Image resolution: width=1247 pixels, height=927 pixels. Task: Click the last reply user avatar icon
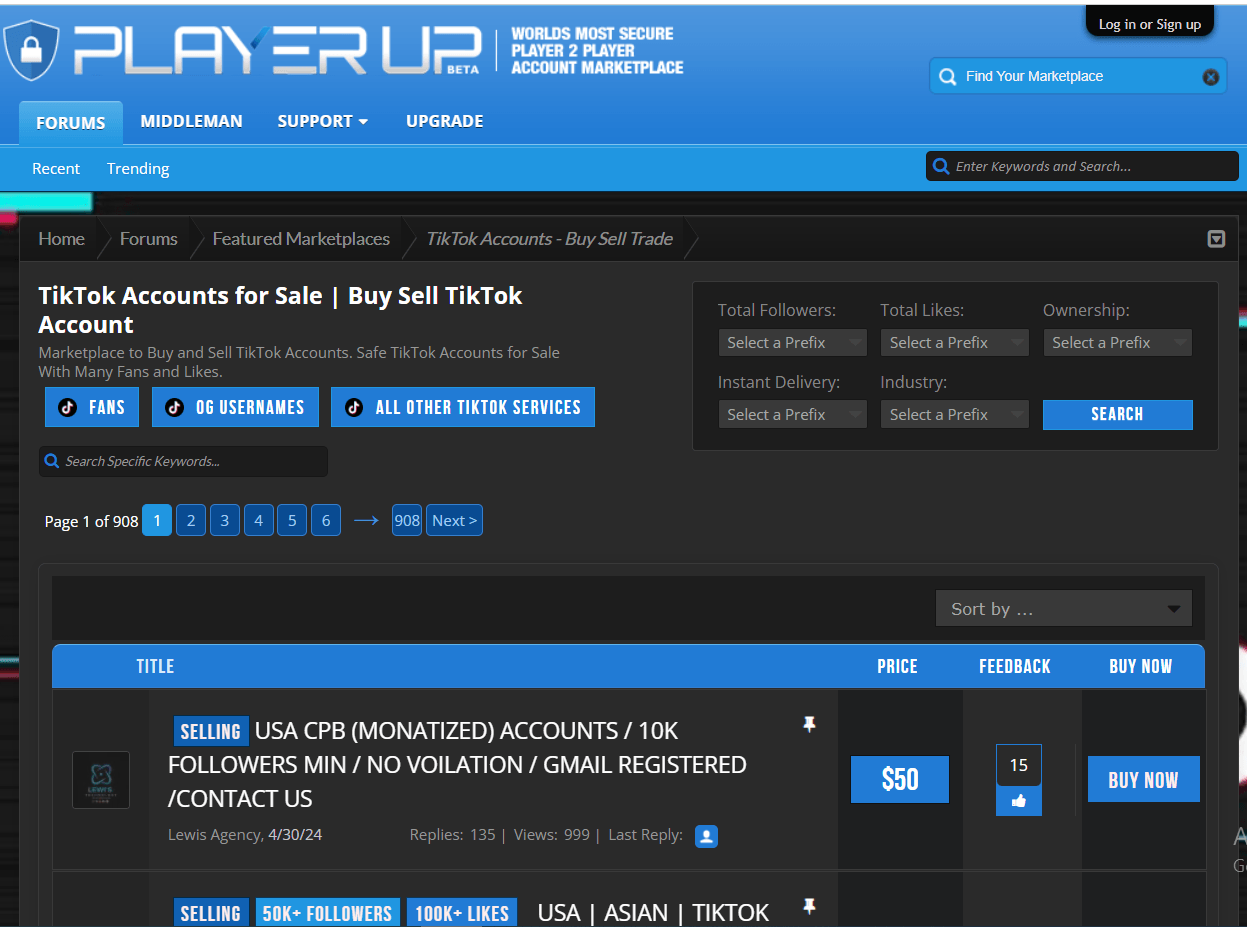(x=706, y=836)
